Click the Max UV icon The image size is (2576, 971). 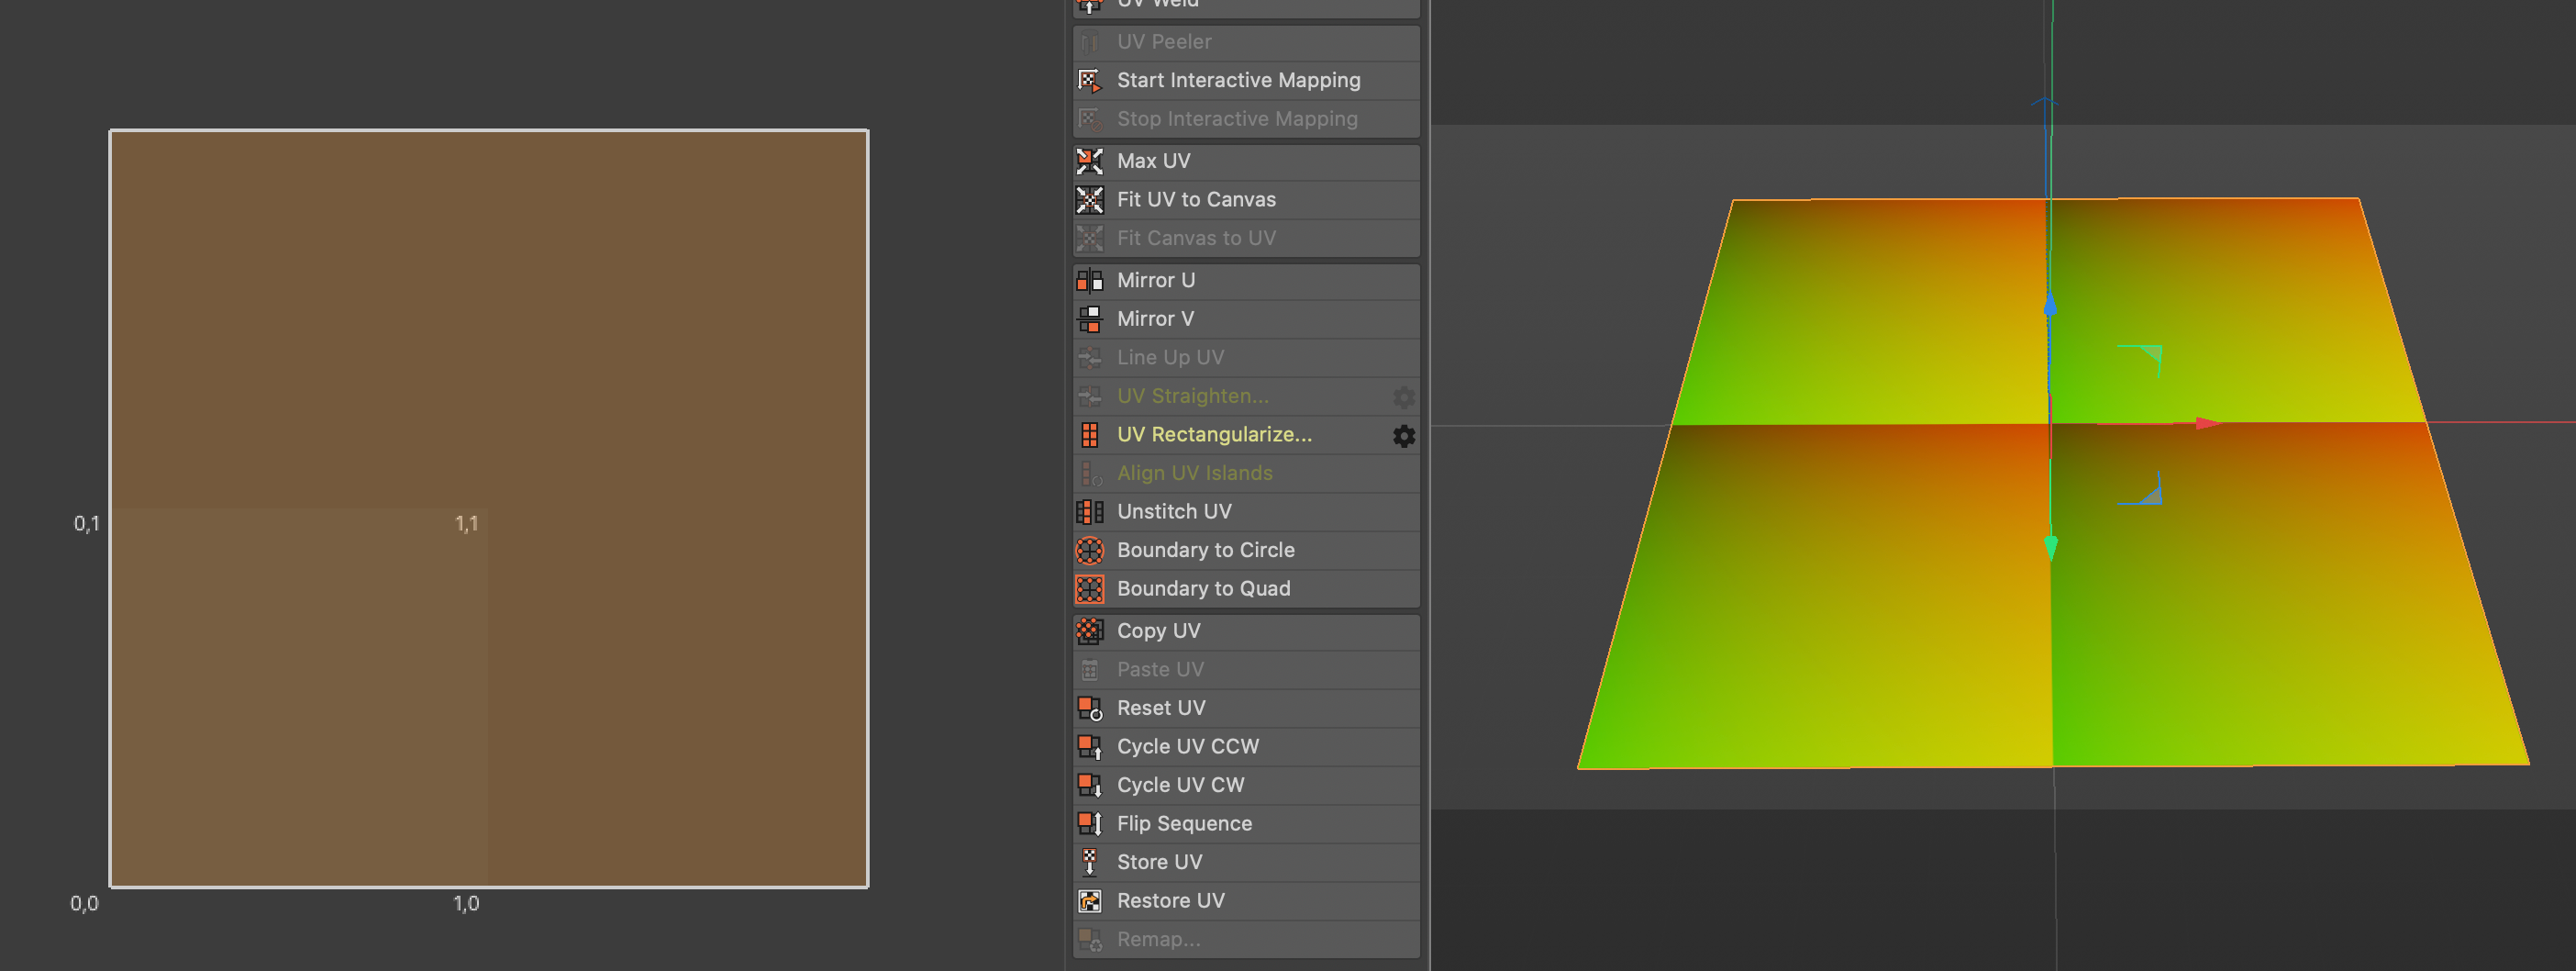[x=1089, y=161]
